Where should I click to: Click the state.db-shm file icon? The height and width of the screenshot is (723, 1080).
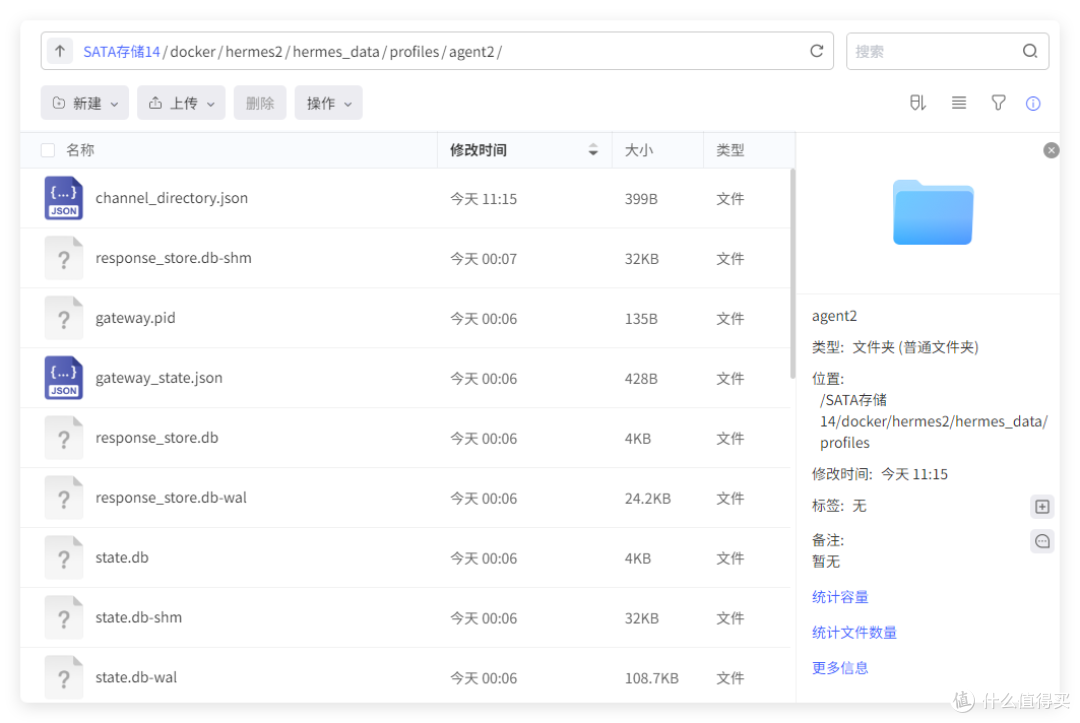coord(63,618)
